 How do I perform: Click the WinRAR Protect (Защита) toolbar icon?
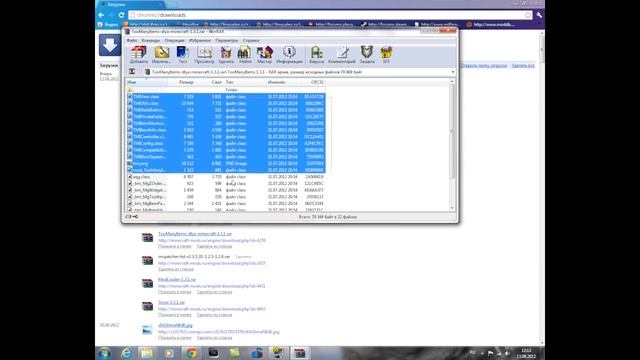tap(367, 54)
